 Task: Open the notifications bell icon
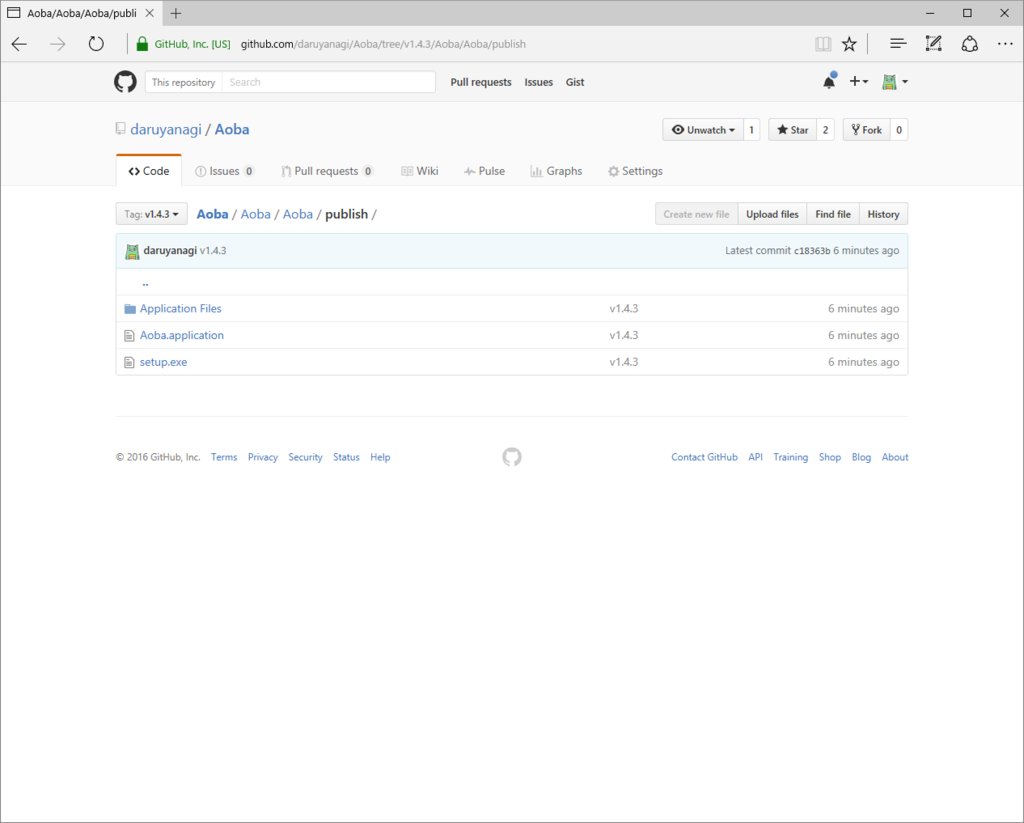pos(829,81)
